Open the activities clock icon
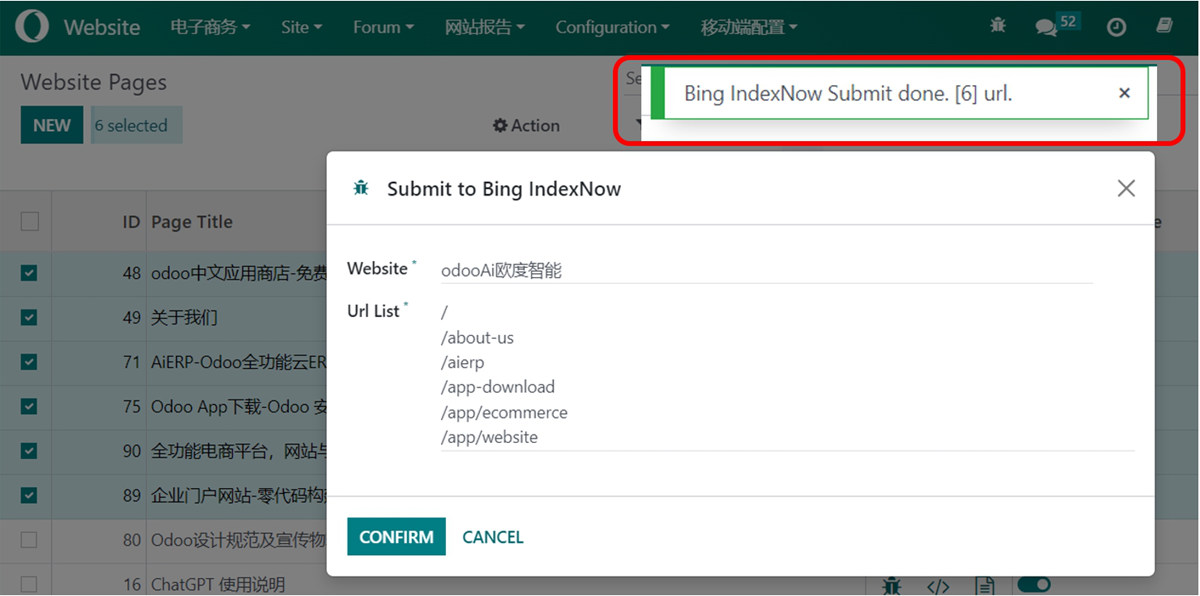 (1116, 27)
